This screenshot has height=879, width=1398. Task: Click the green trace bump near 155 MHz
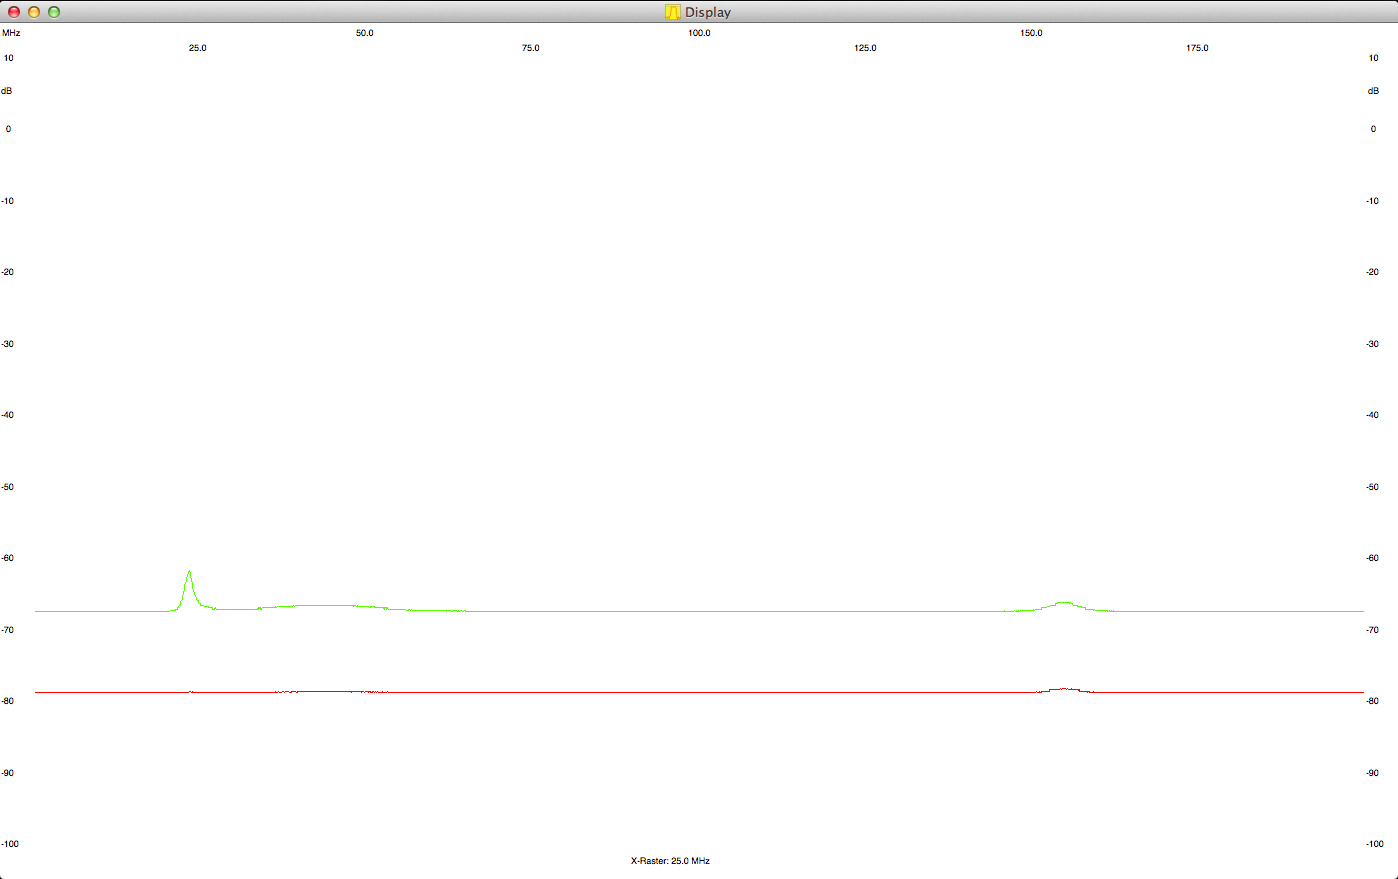[1064, 603]
